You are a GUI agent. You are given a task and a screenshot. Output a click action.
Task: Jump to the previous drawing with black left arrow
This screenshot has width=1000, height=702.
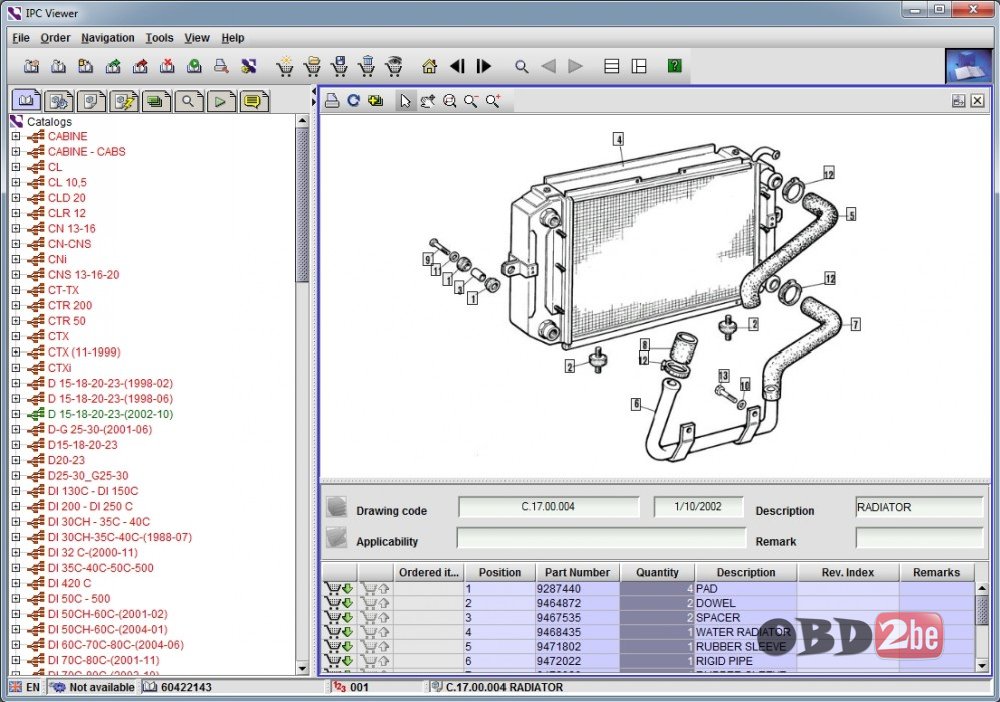pyautogui.click(x=457, y=66)
